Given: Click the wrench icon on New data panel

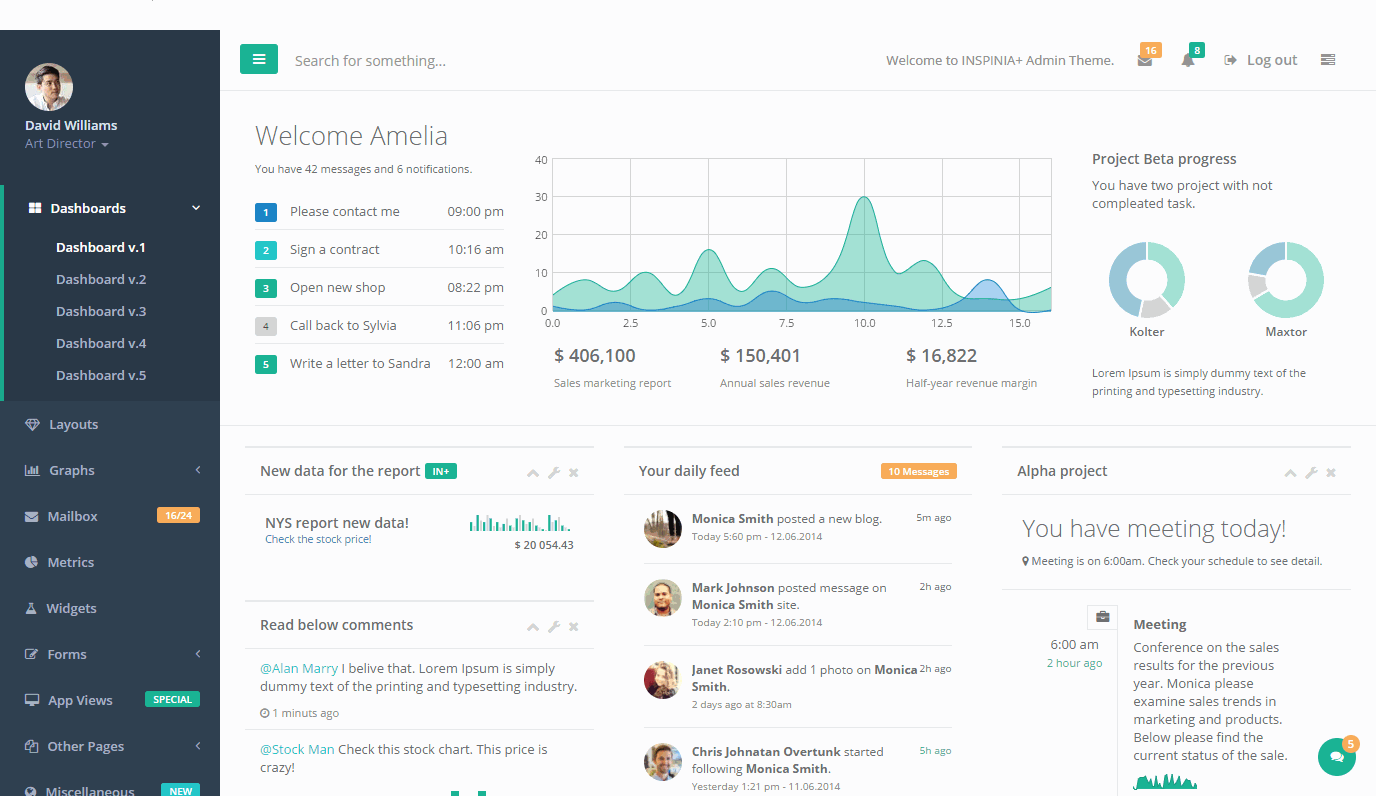Looking at the screenshot, I should pyautogui.click(x=553, y=472).
